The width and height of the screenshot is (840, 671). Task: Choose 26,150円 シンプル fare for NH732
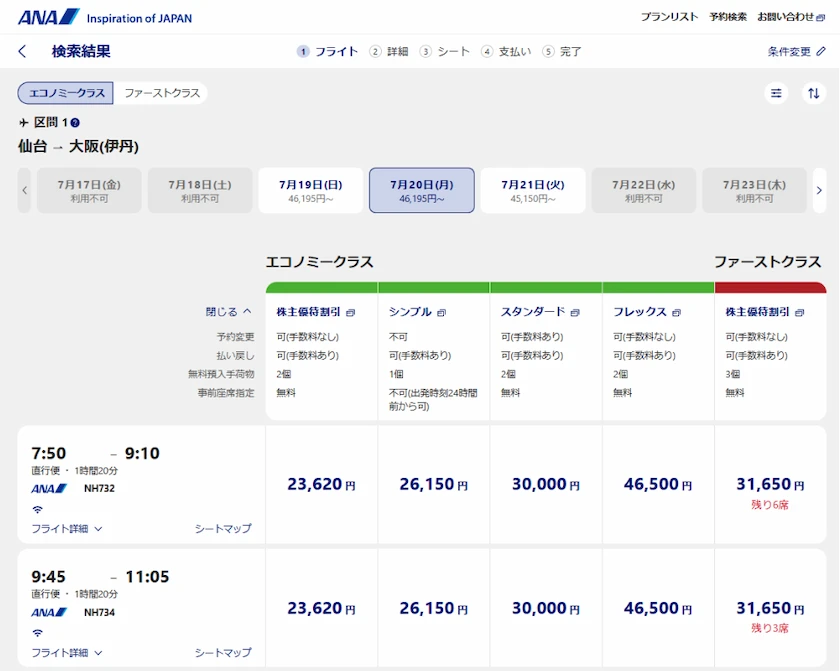(433, 485)
